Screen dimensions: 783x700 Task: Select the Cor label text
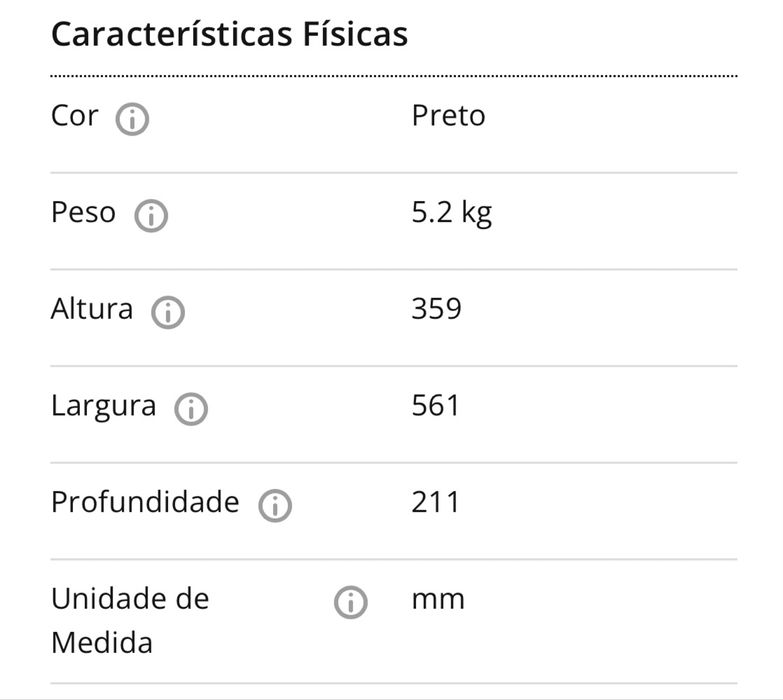coord(75,116)
